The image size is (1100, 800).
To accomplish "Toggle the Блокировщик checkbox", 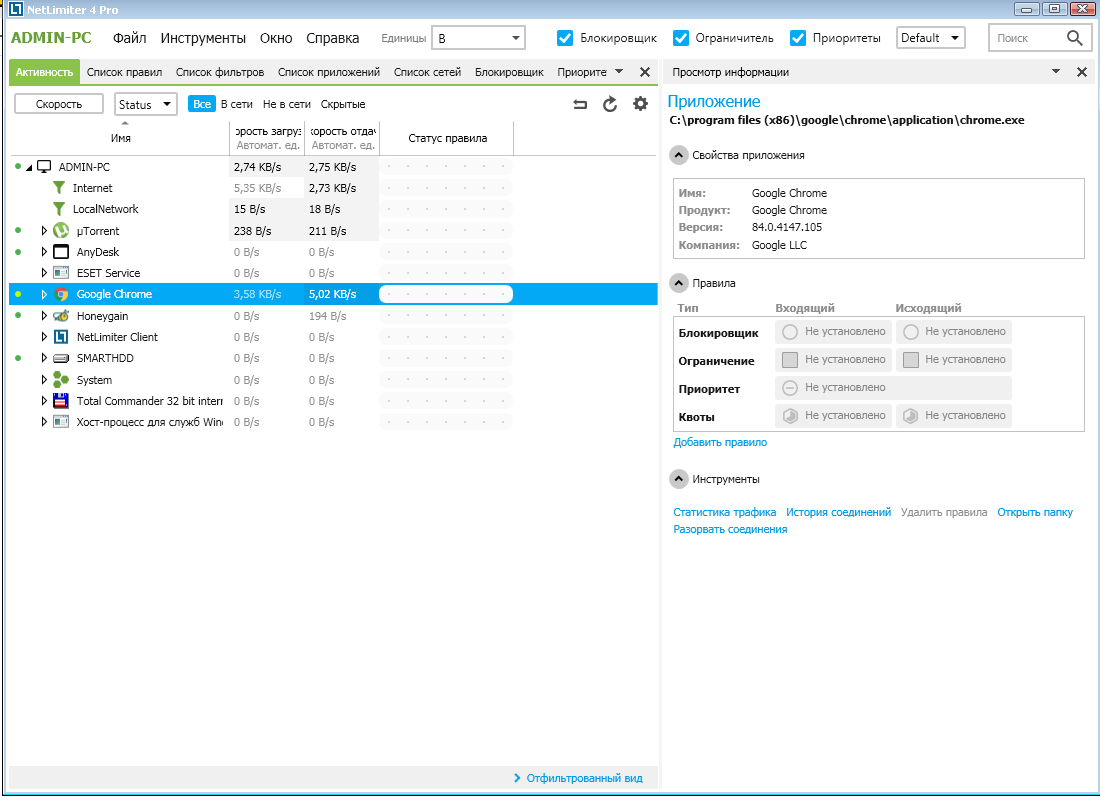I will 565,38.
